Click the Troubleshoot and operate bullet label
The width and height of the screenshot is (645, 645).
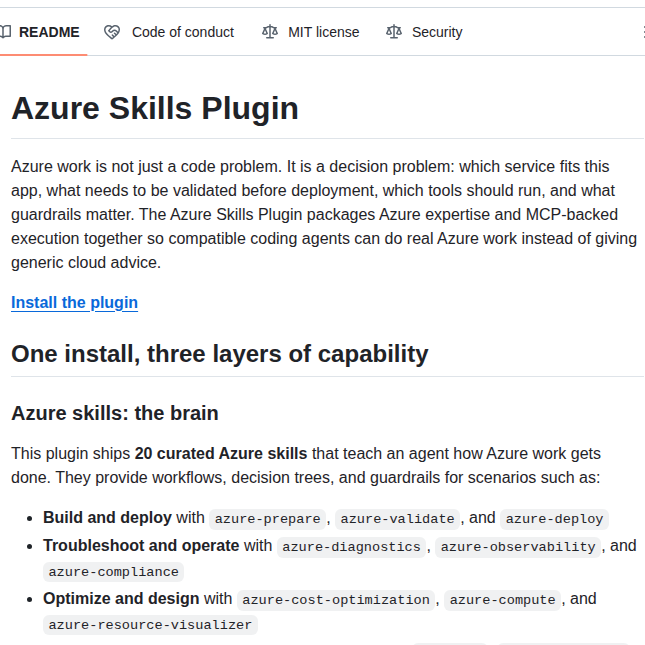tap(141, 545)
